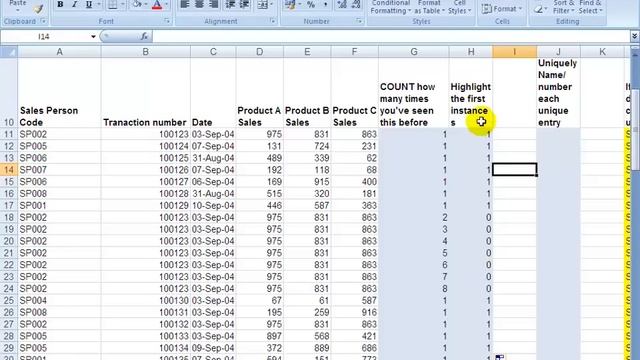The width and height of the screenshot is (640, 360).
Task: Select column A header
Action: pos(59,52)
